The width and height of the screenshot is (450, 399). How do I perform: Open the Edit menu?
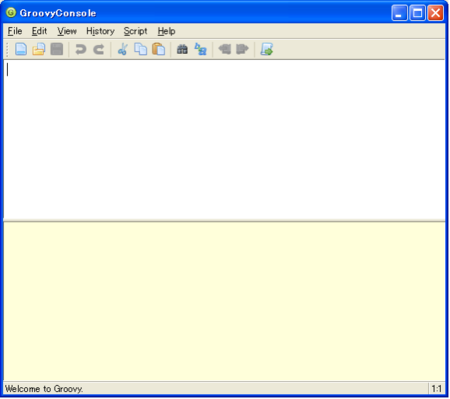(39, 31)
